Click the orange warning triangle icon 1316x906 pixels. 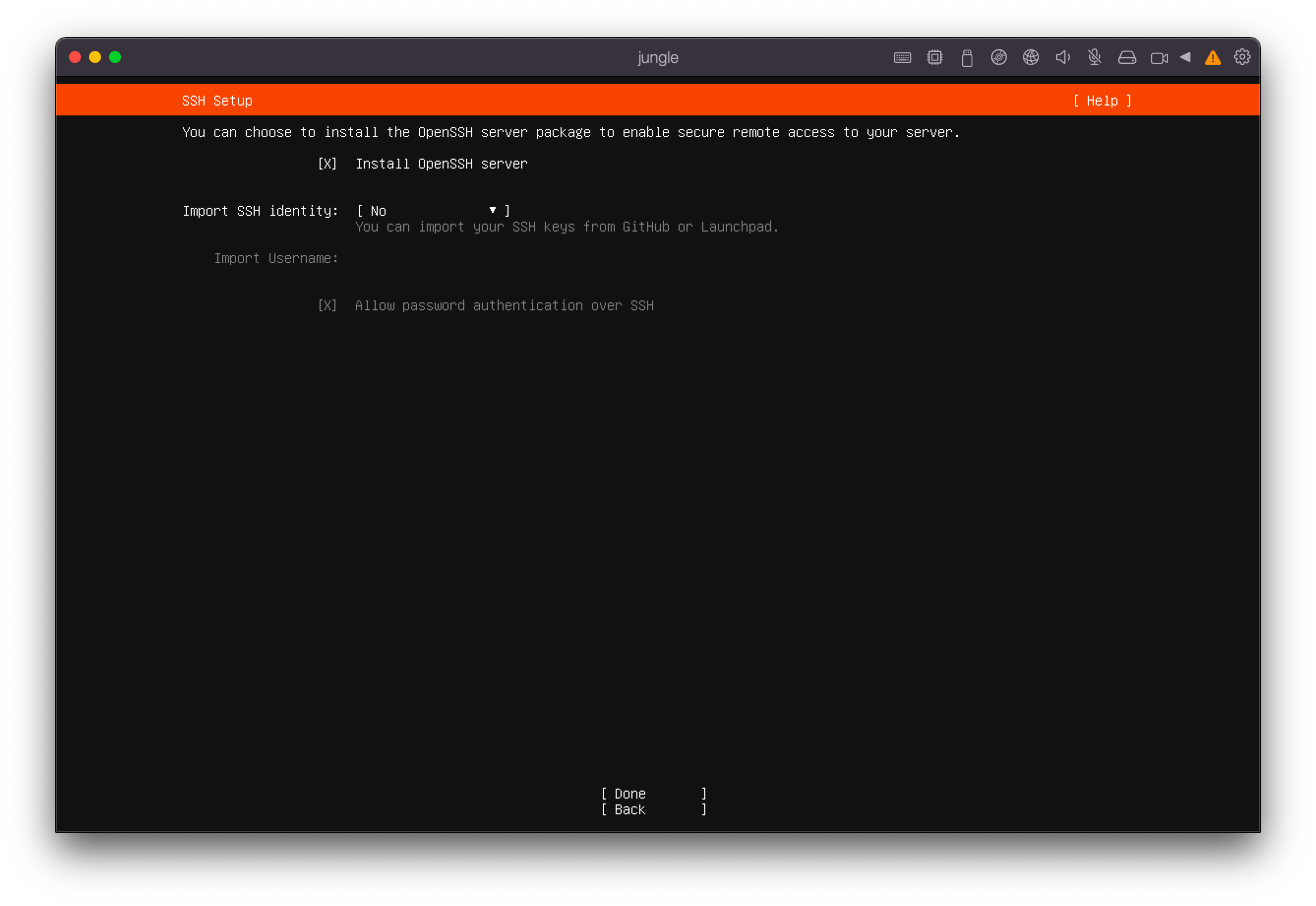1212,58
